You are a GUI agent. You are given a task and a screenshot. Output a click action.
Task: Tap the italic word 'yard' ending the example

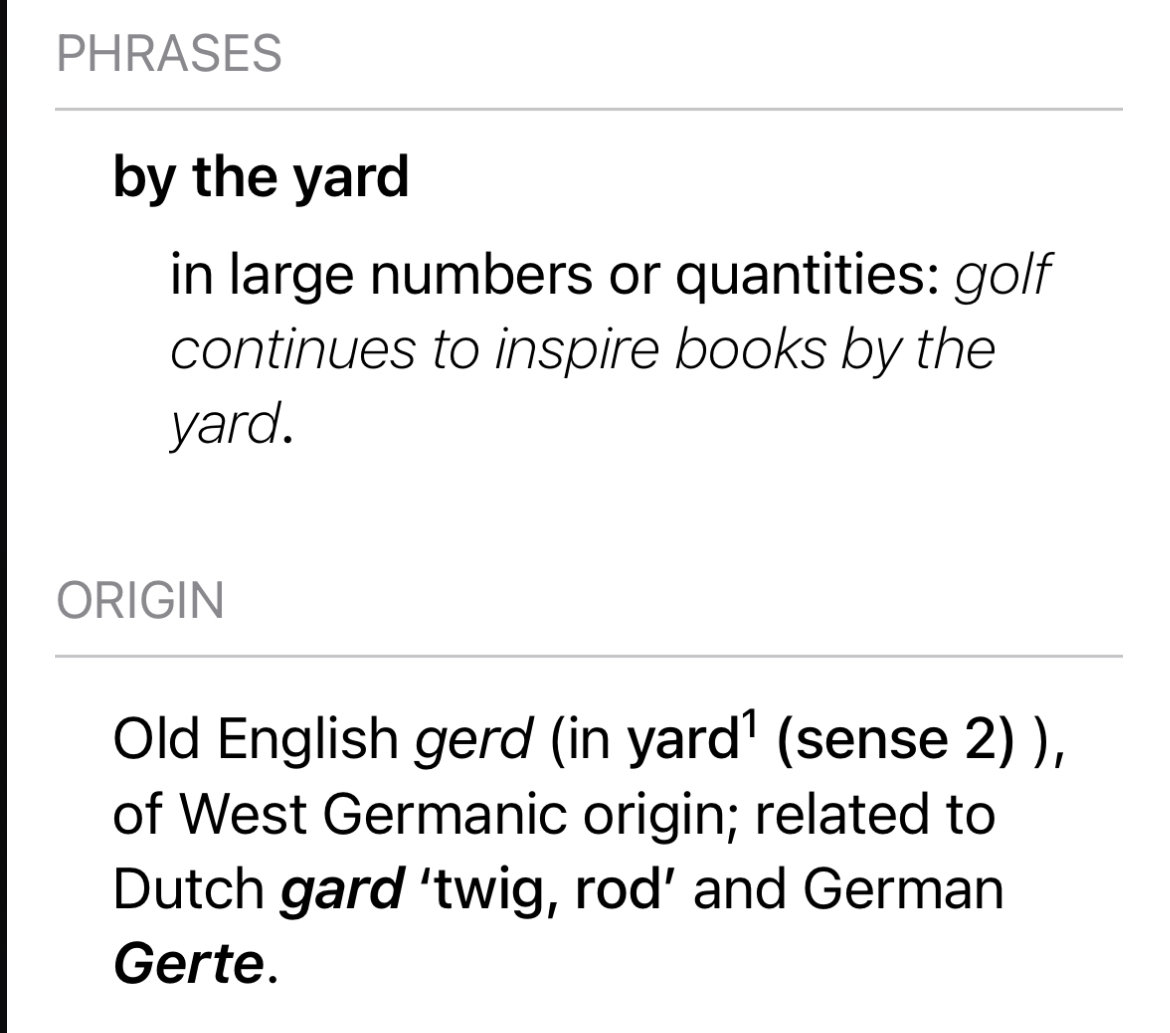225,424
